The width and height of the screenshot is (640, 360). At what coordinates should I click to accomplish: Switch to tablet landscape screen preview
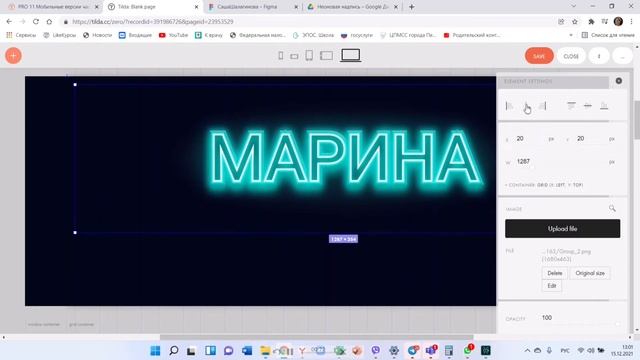coord(327,56)
